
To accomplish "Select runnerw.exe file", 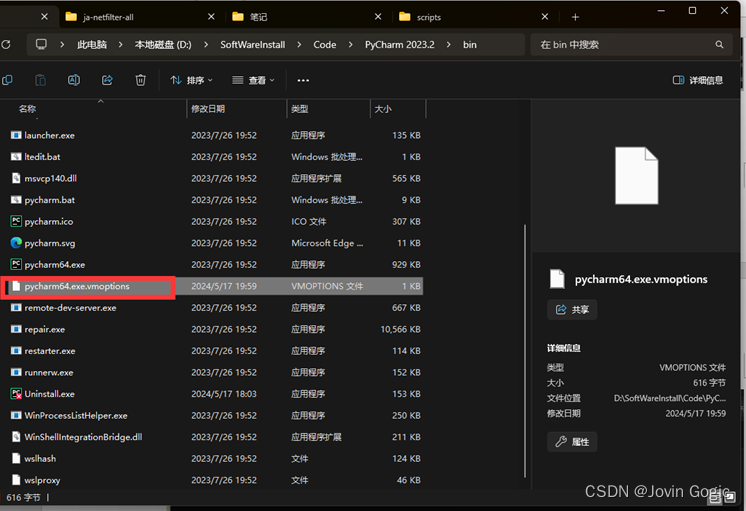I will (212, 372).
